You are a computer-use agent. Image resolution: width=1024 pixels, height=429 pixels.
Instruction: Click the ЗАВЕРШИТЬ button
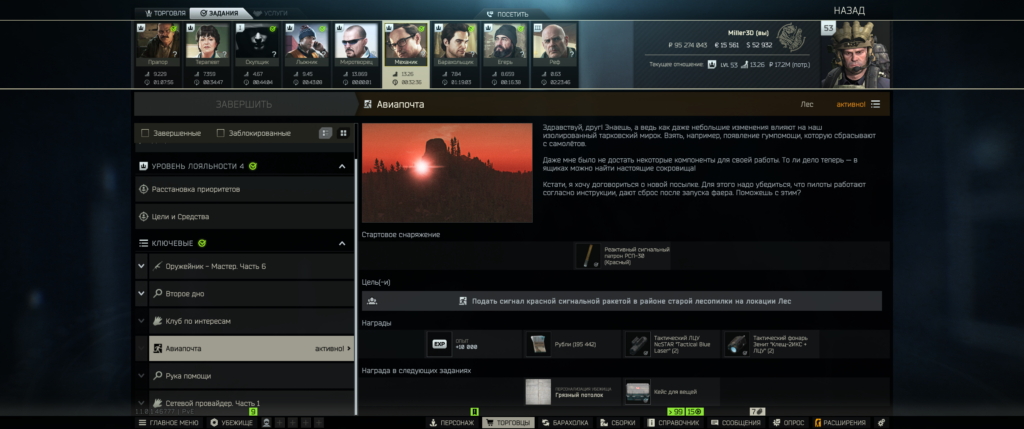click(244, 104)
